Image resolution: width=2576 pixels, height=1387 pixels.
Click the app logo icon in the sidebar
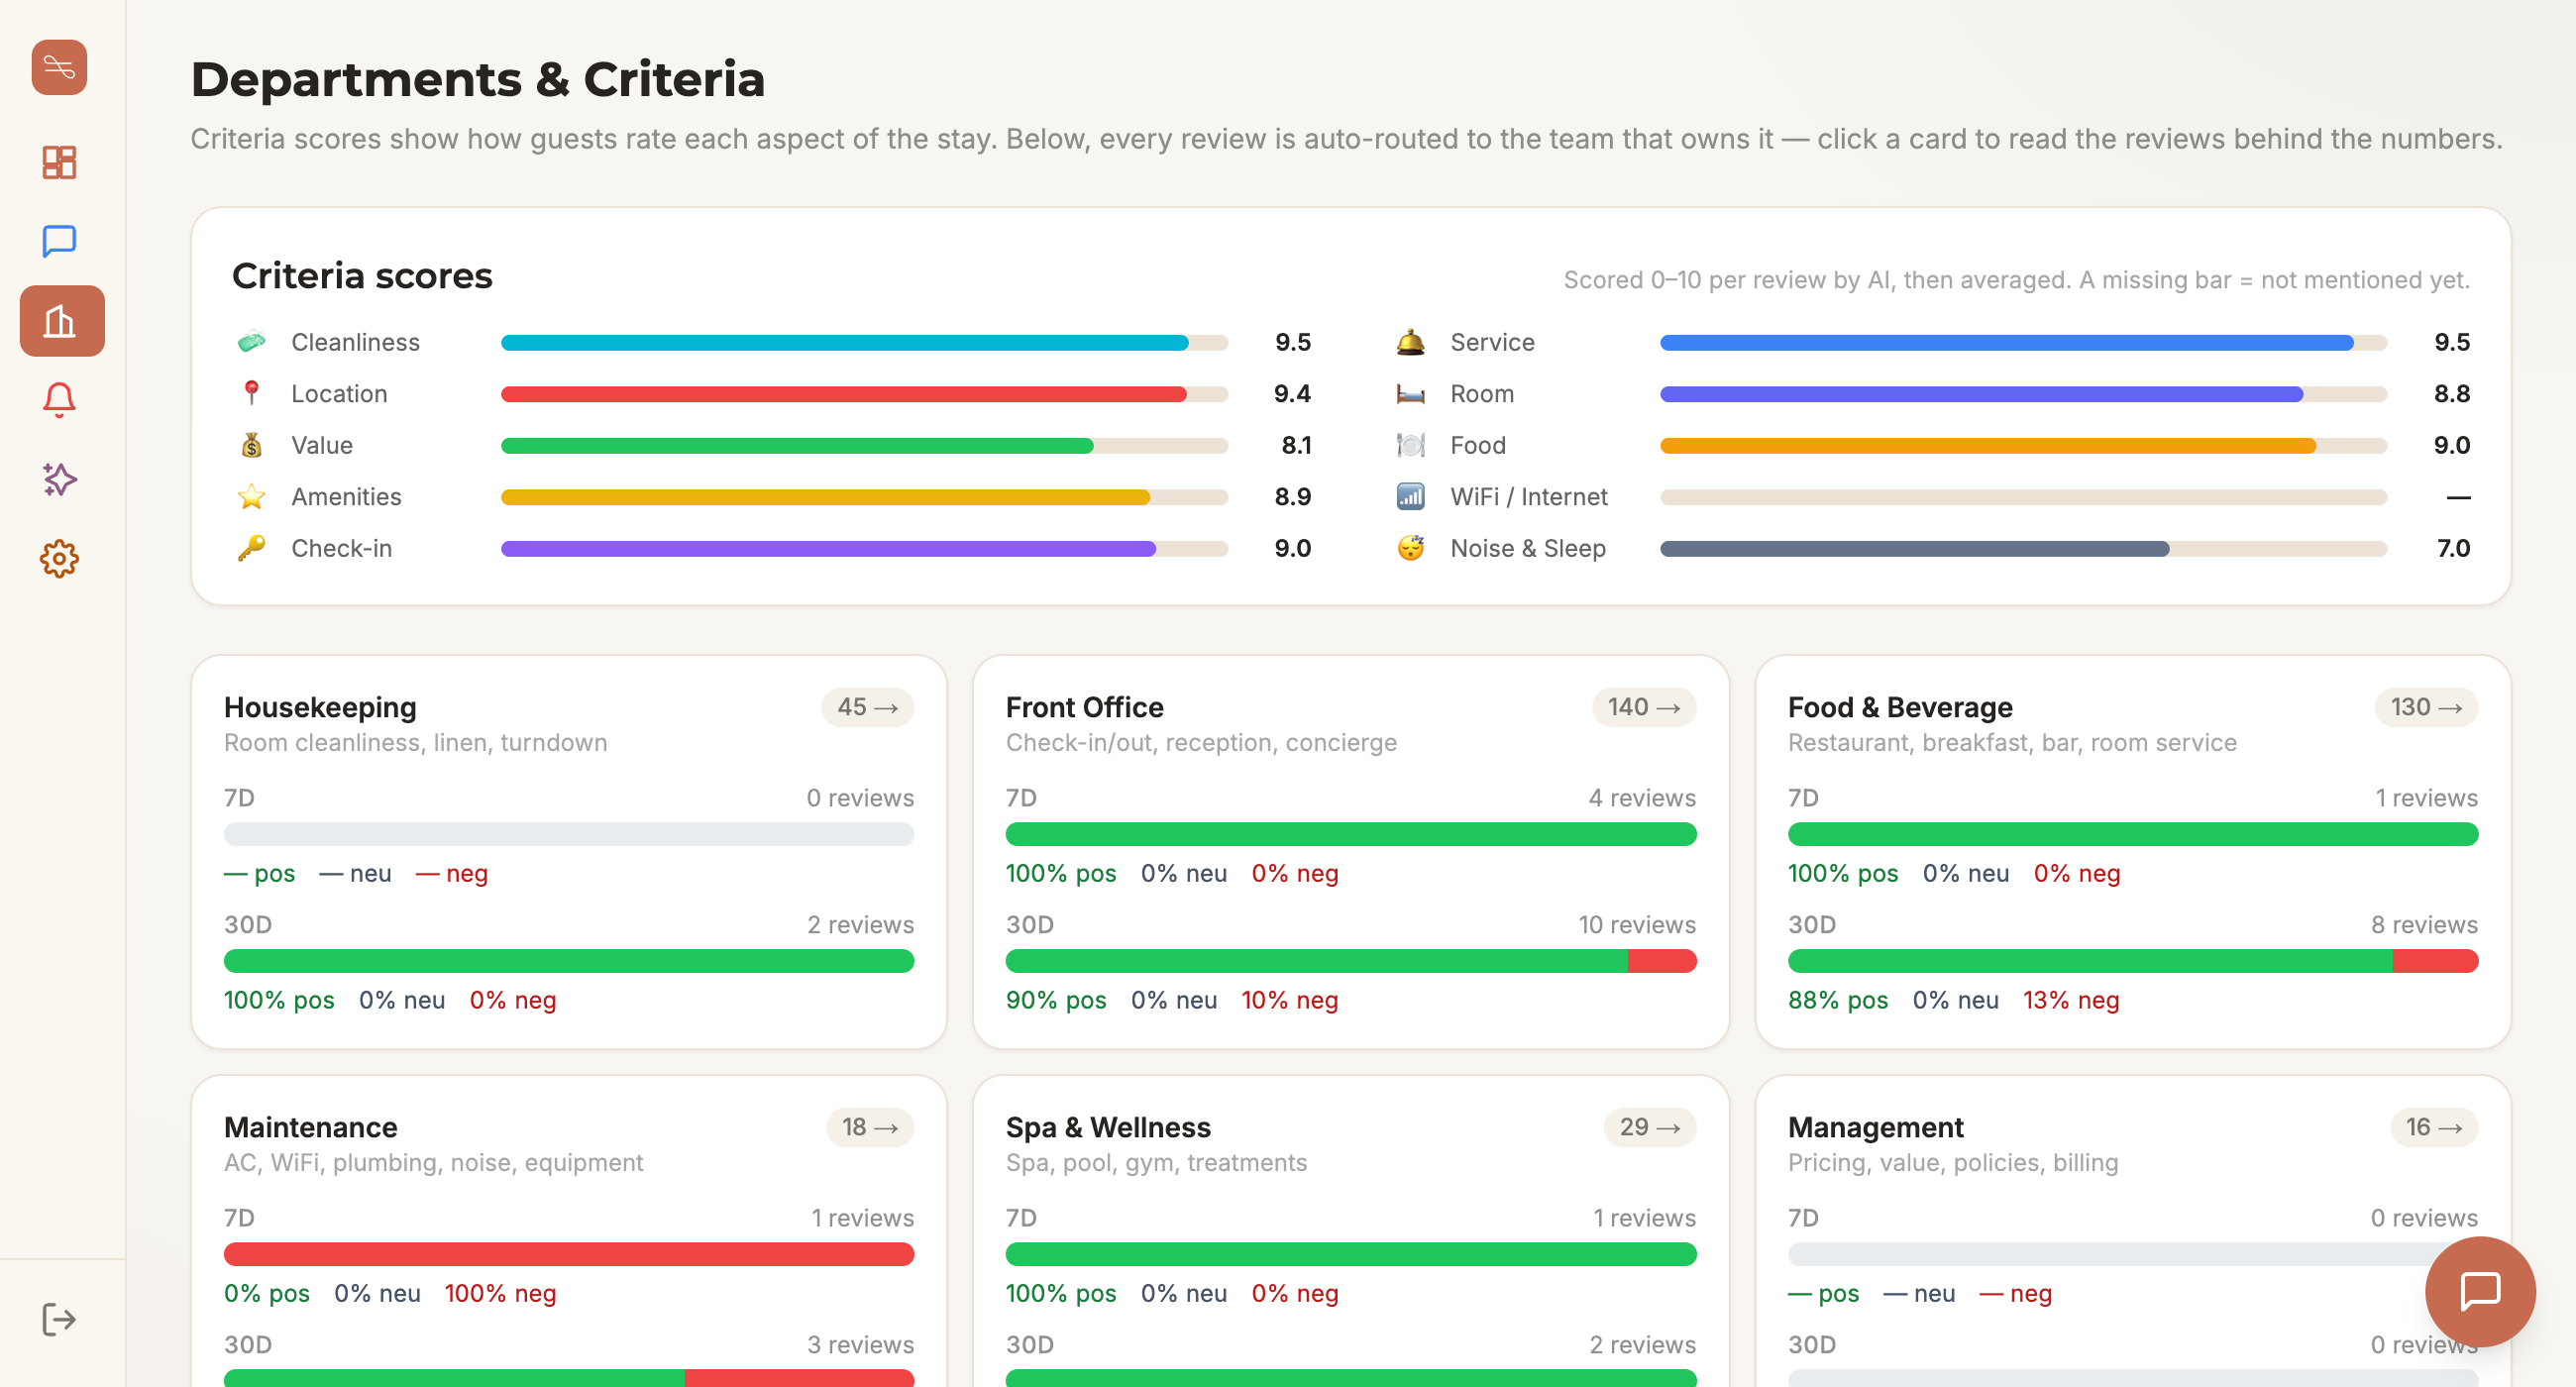coord(59,67)
